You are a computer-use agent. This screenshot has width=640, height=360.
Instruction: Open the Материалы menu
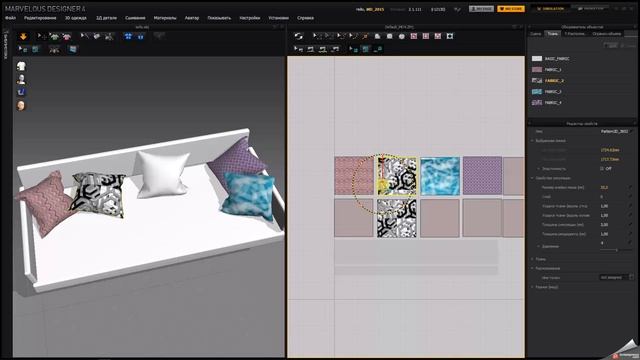[165, 18]
